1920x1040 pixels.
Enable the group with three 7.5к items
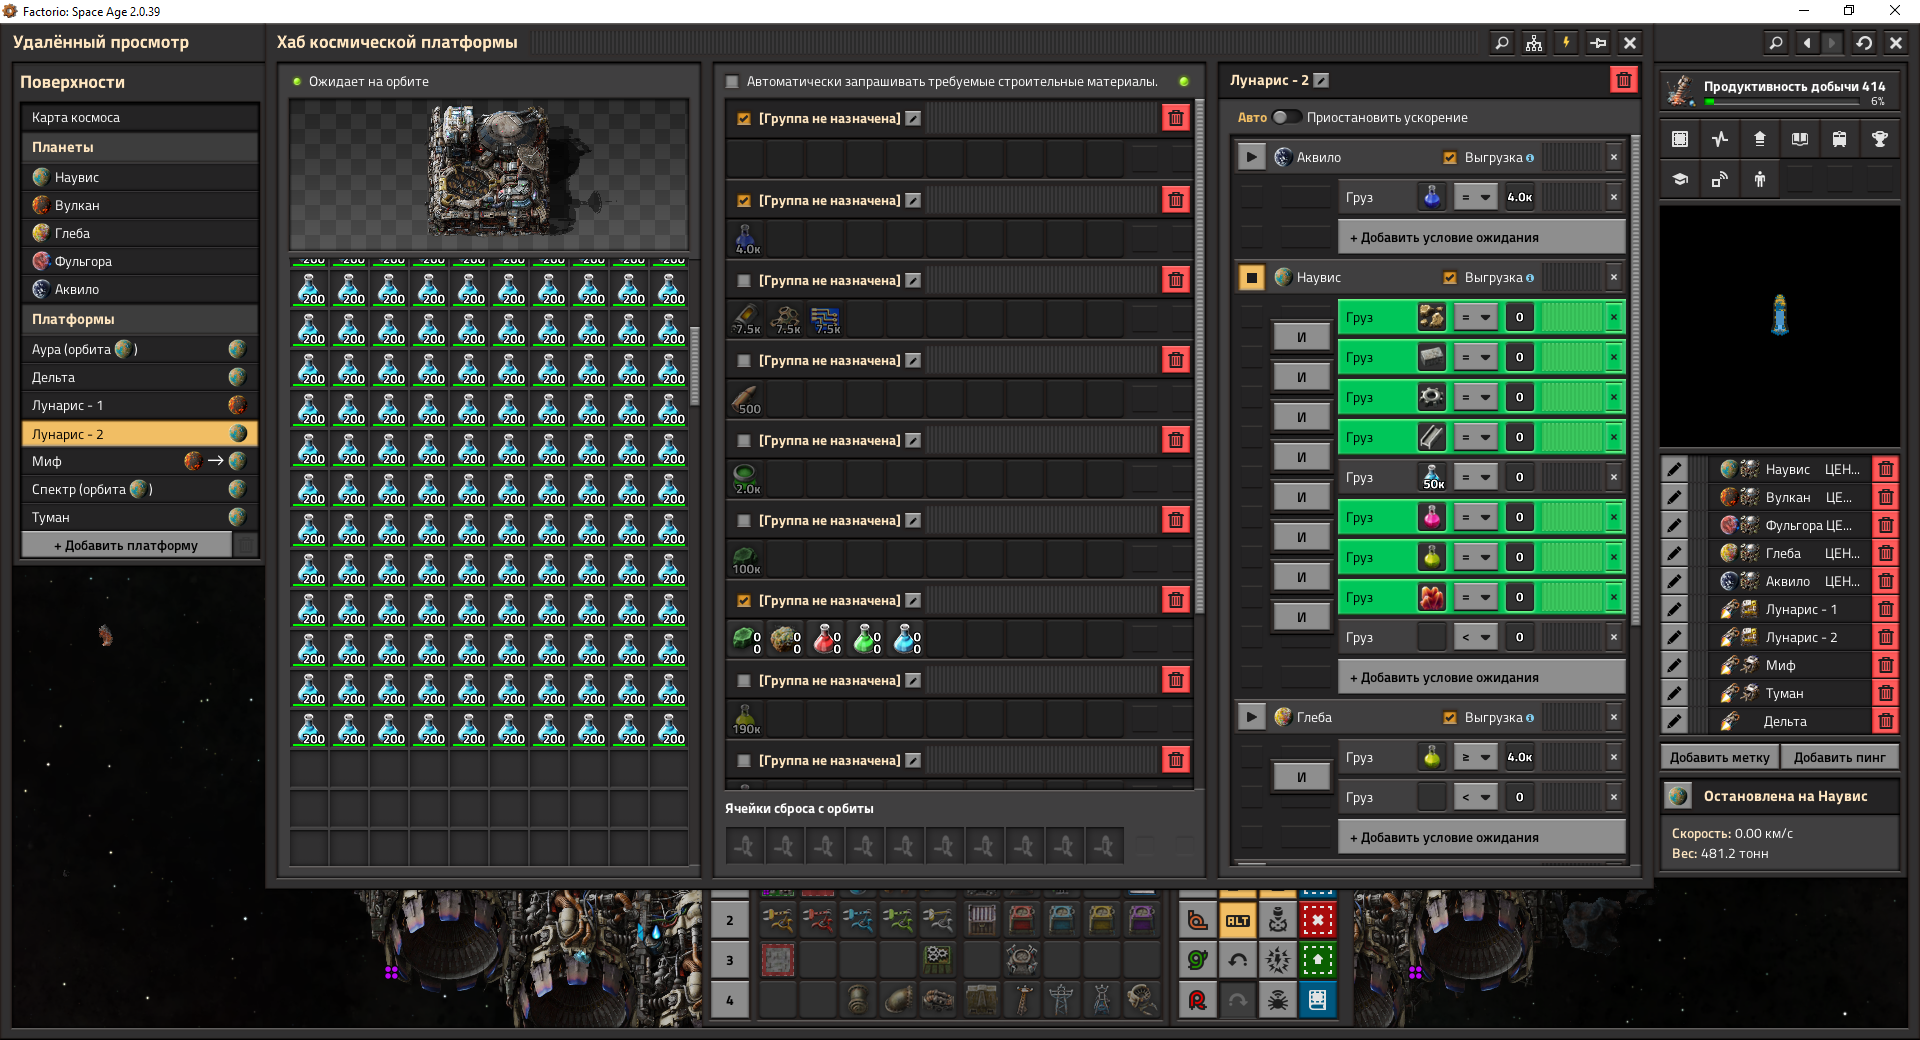(x=744, y=280)
